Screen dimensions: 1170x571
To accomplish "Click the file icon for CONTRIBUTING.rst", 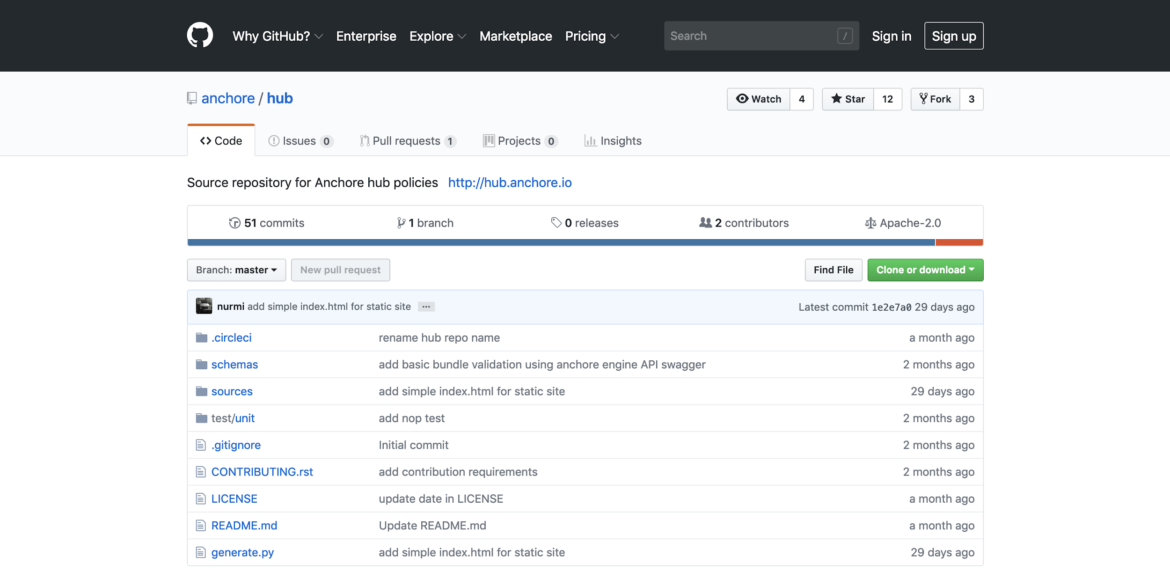I will [200, 472].
